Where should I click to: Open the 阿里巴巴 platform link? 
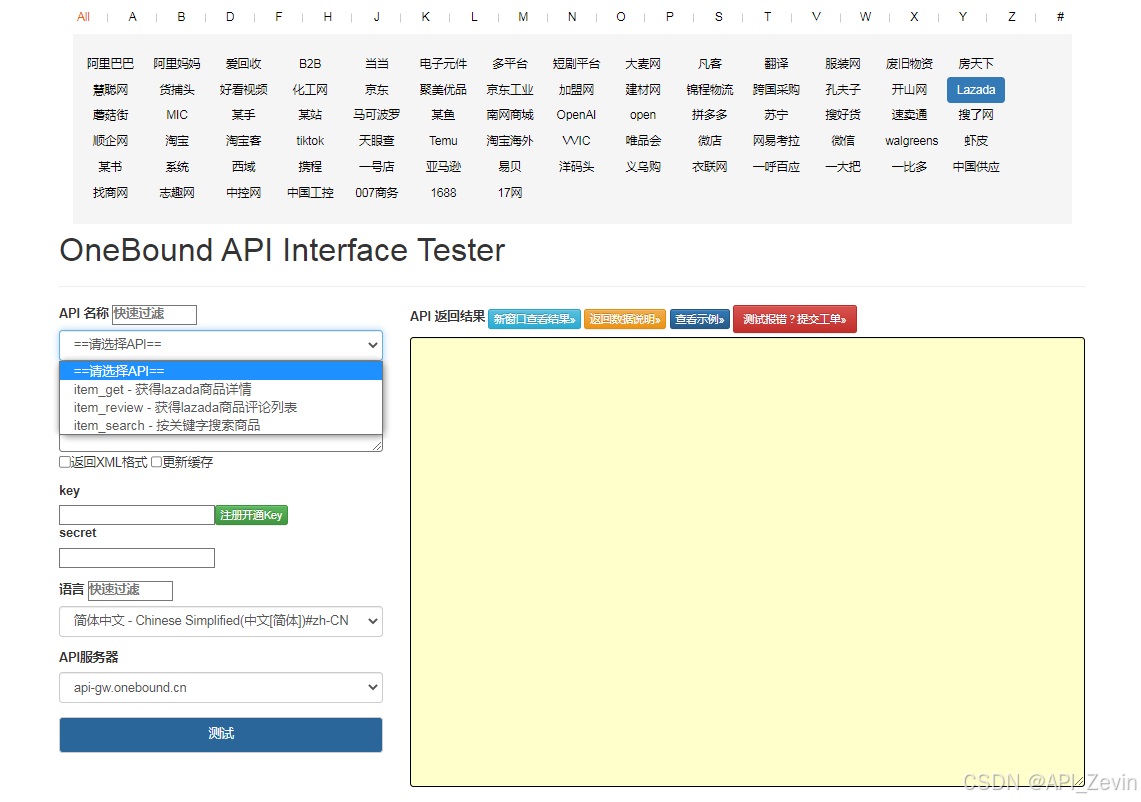tap(111, 64)
